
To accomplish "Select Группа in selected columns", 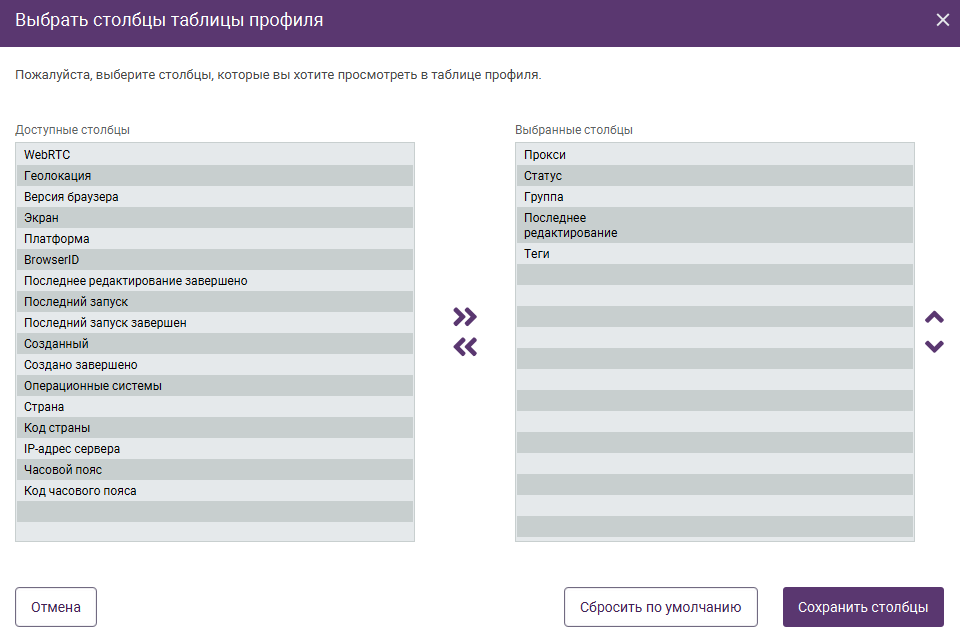I will pyautogui.click(x=714, y=197).
